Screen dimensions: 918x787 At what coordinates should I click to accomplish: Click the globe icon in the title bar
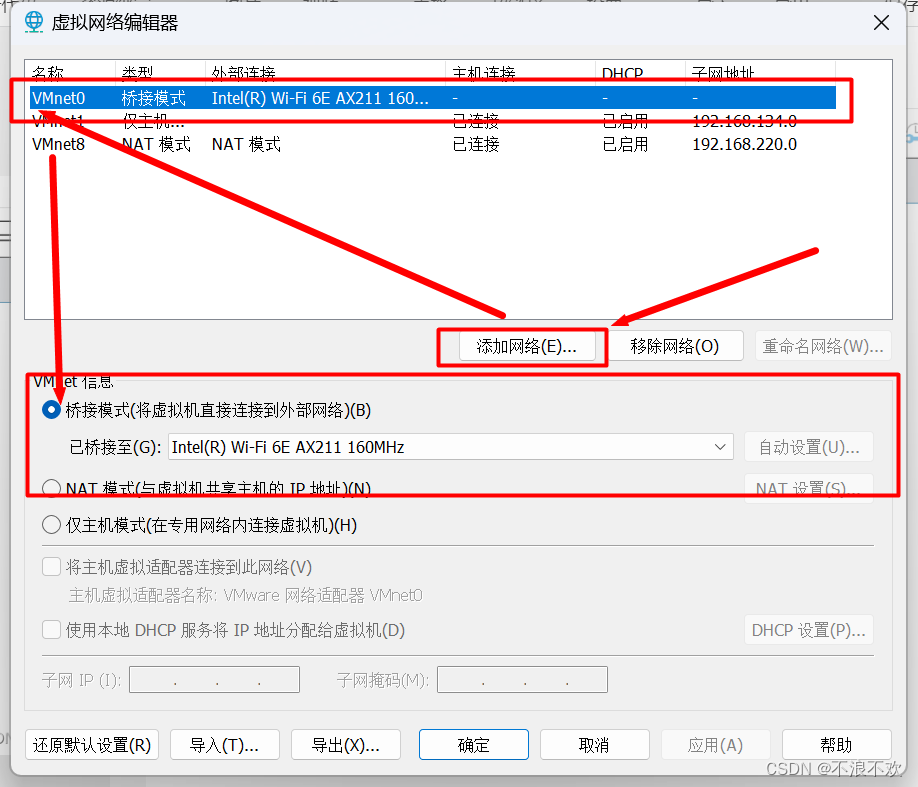pos(34,22)
